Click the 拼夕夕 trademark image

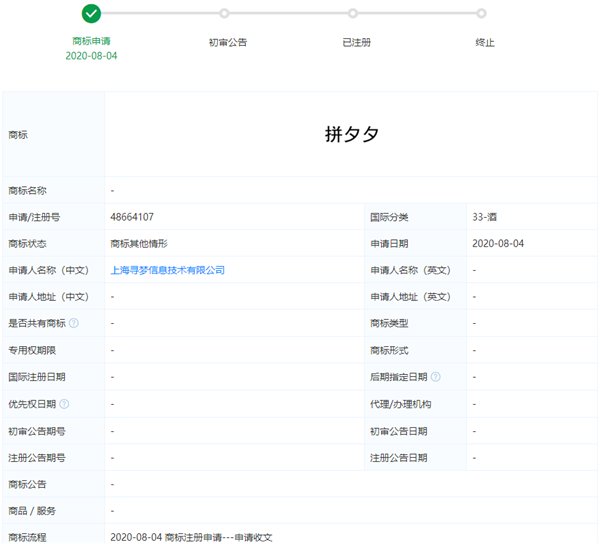point(352,134)
